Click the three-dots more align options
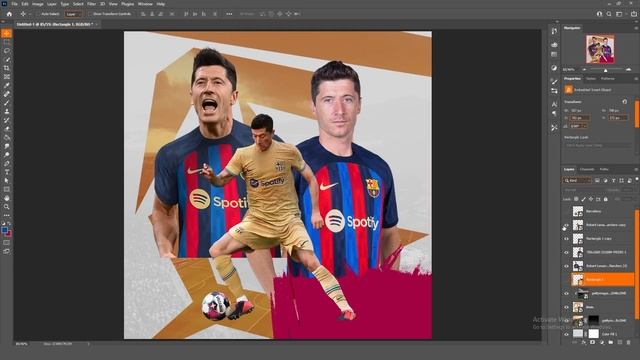Viewport: 640px width, 360px height. click(x=229, y=14)
